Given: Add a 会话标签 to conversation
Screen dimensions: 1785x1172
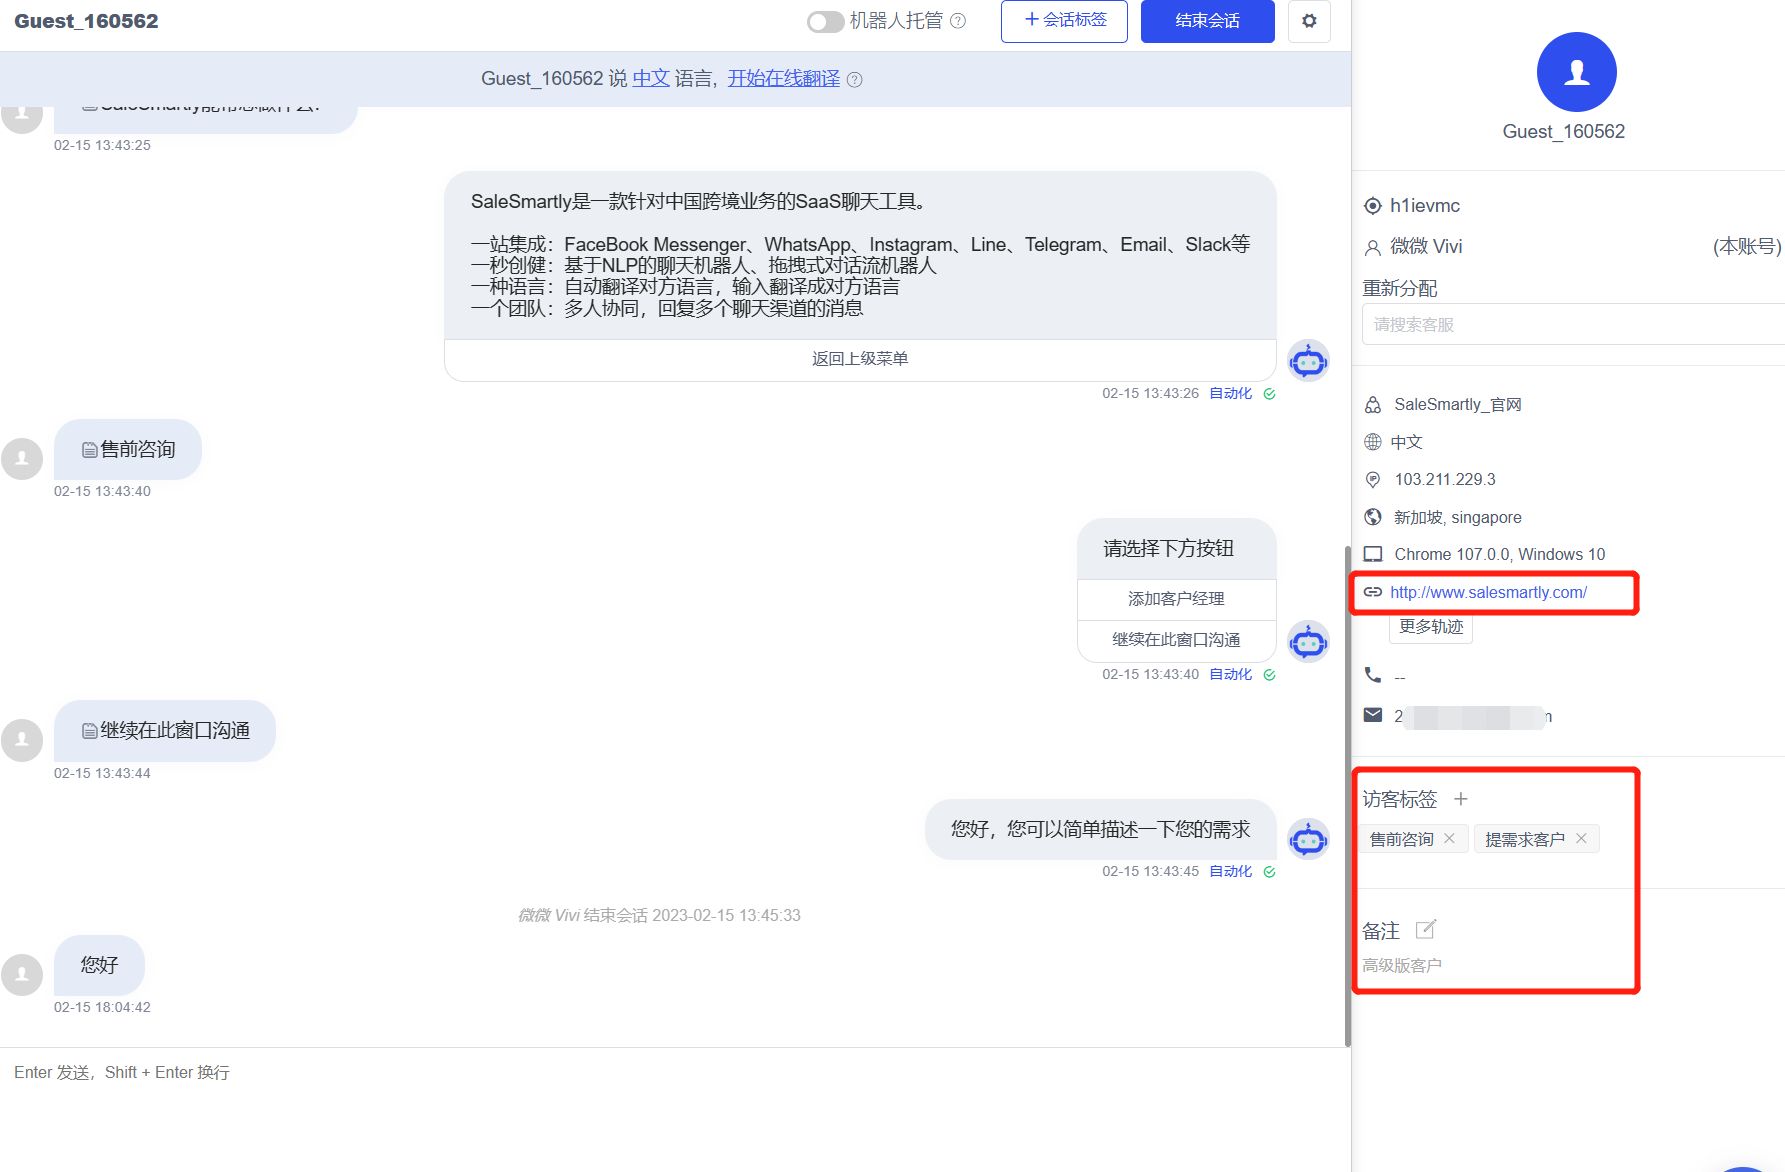Looking at the screenshot, I should coord(1064,20).
